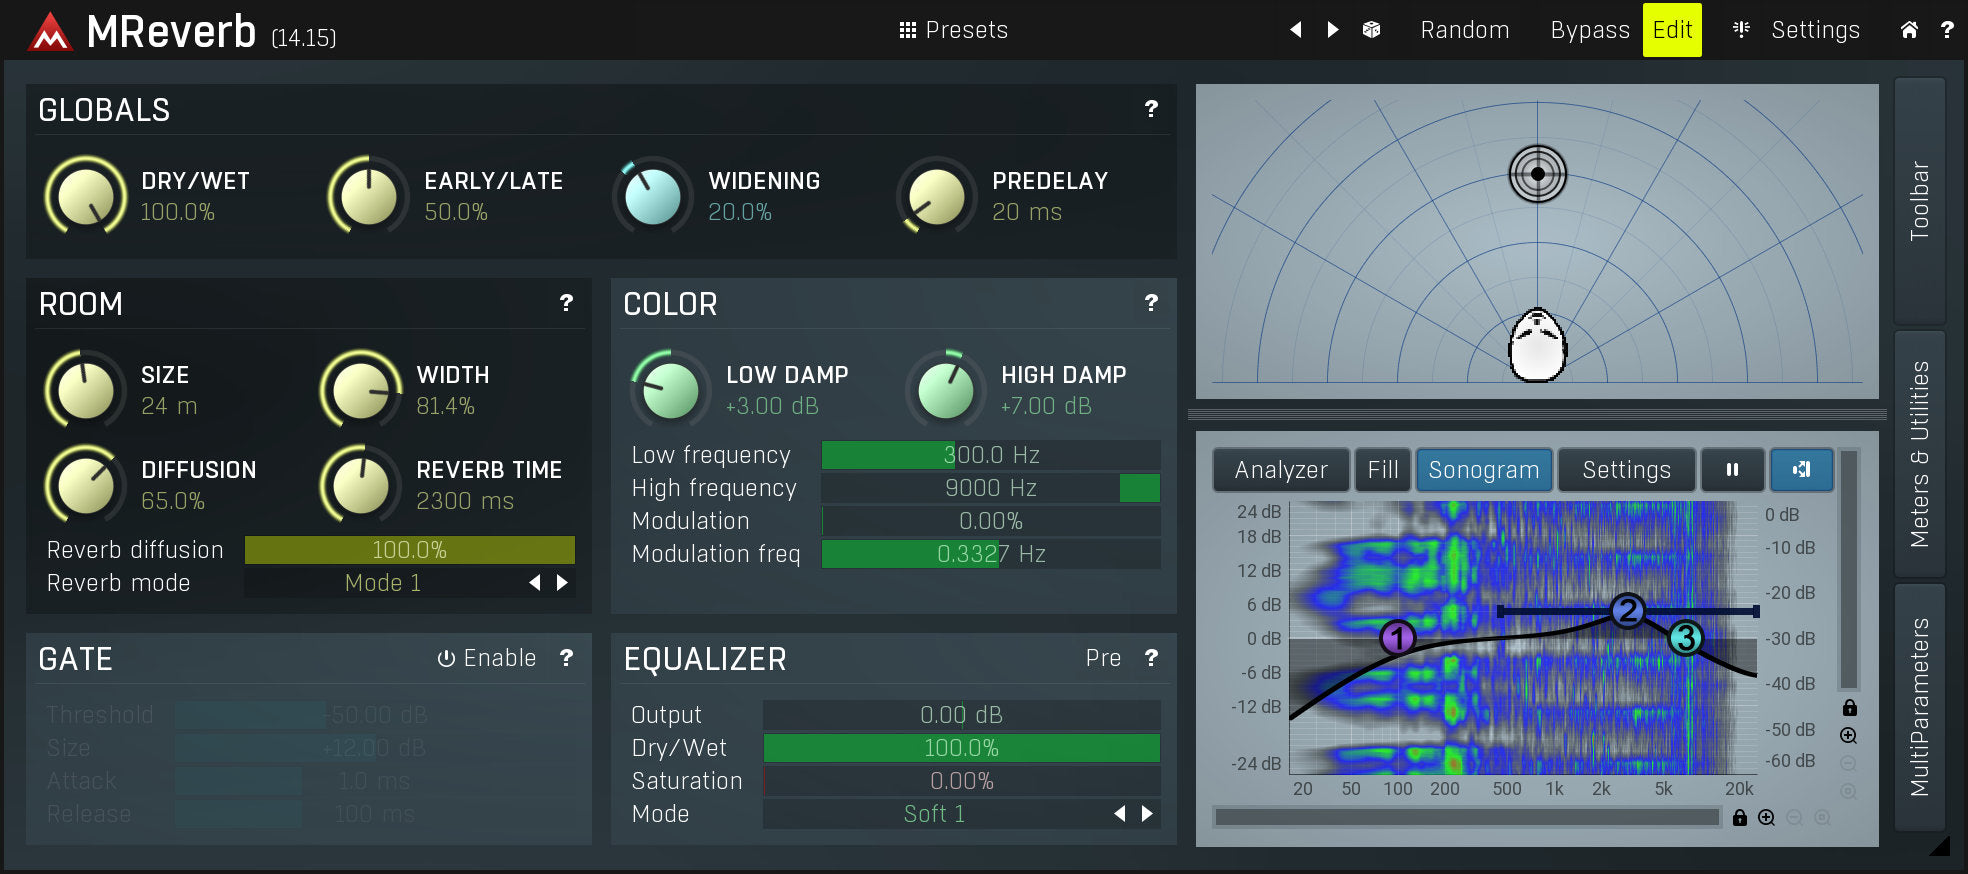Click the Reverb diffusion slider bar

(x=409, y=550)
